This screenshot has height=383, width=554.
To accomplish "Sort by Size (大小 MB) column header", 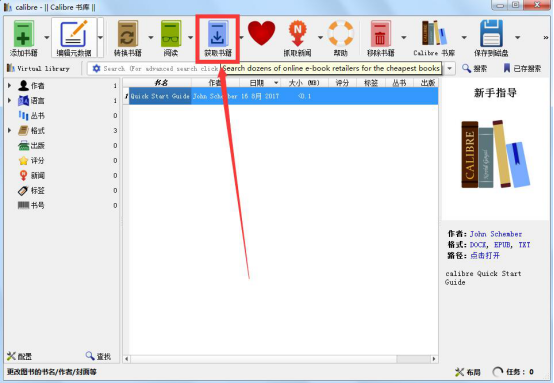I will [x=304, y=83].
